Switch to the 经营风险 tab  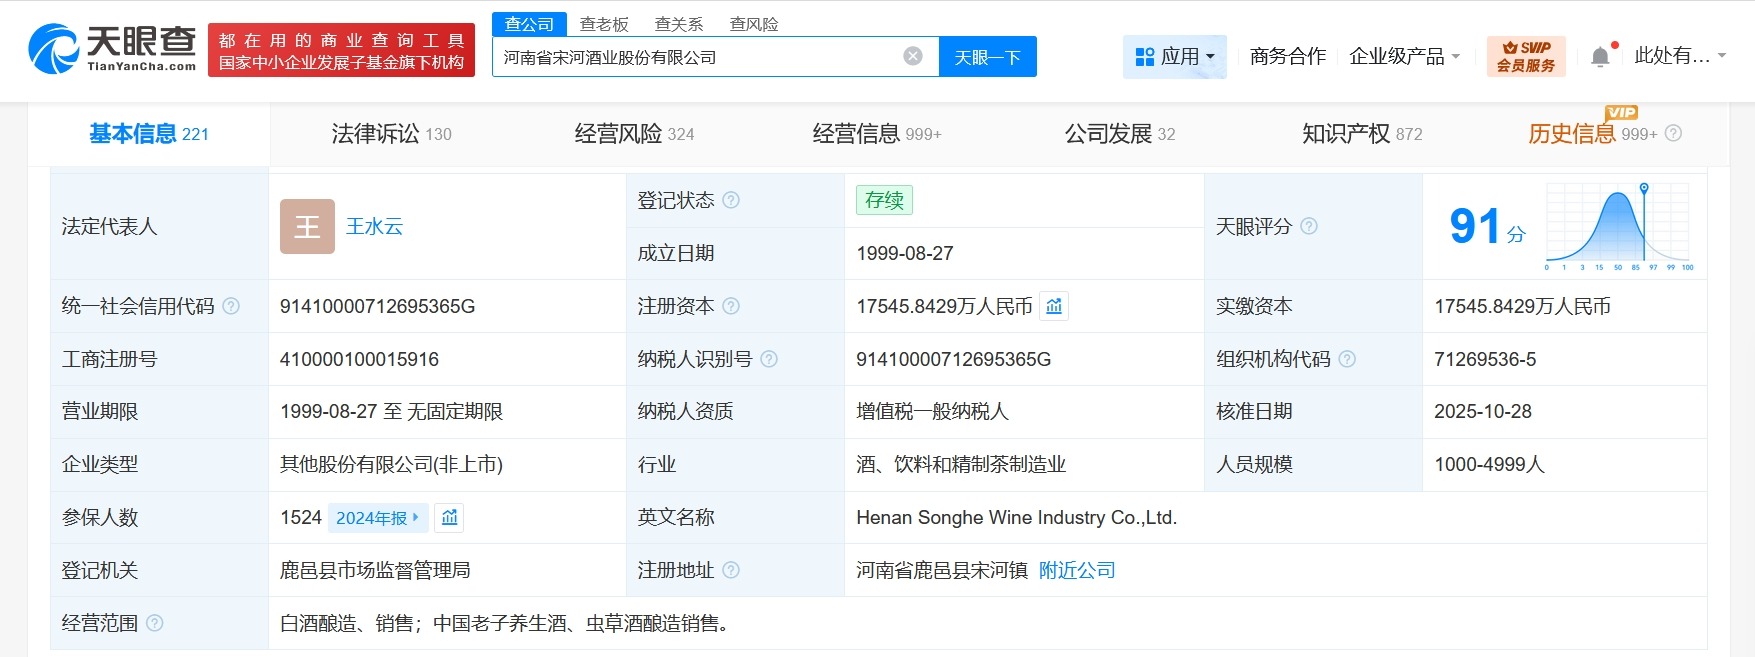pyautogui.click(x=634, y=134)
